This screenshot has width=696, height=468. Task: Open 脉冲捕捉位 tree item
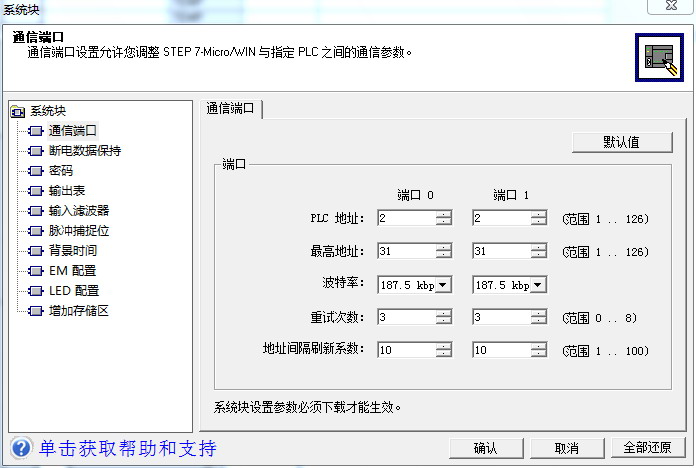tap(78, 230)
